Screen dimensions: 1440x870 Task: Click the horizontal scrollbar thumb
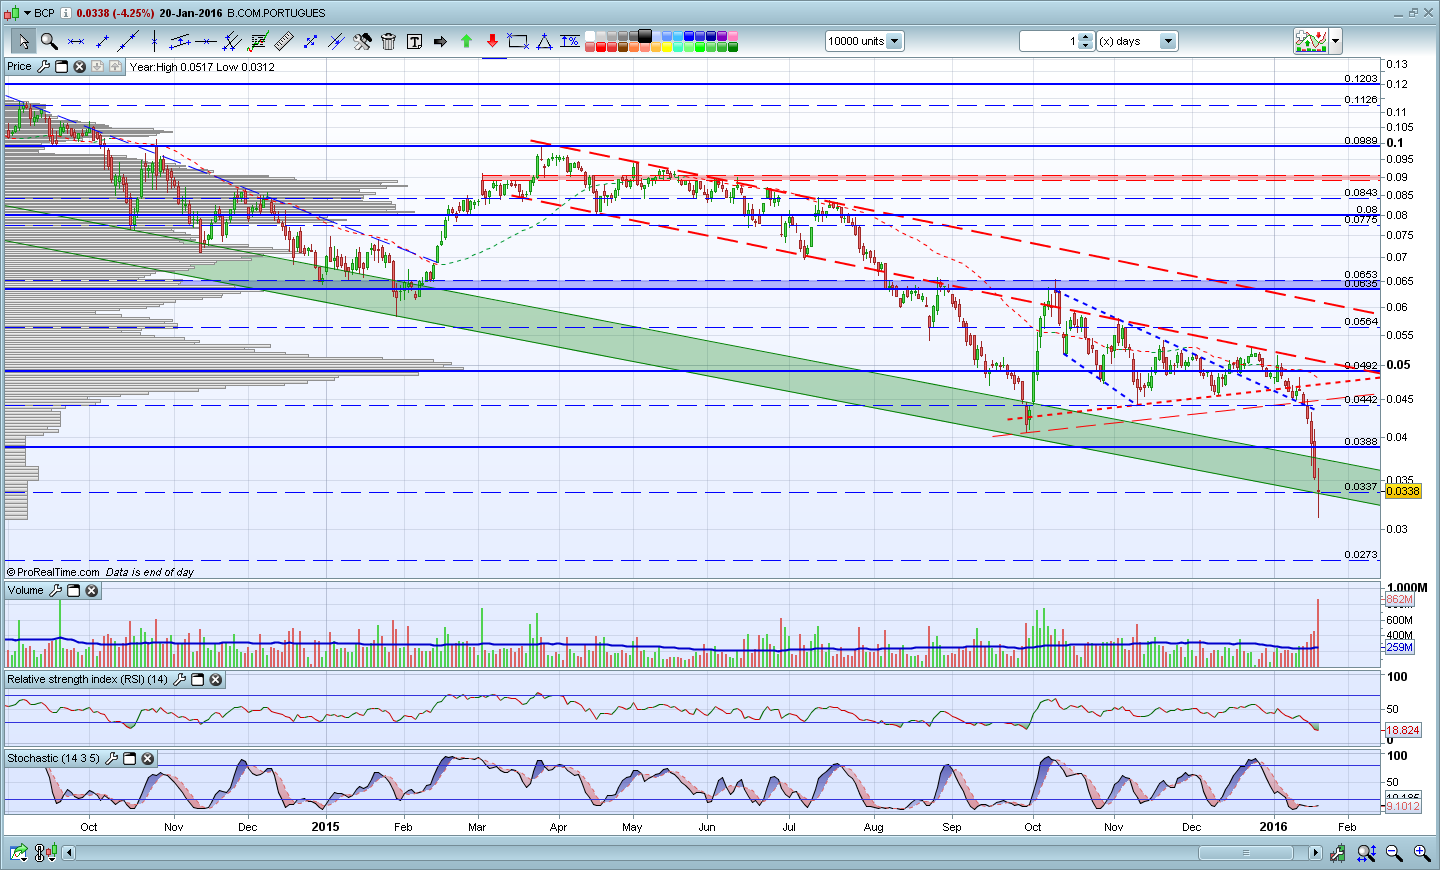click(x=1246, y=853)
